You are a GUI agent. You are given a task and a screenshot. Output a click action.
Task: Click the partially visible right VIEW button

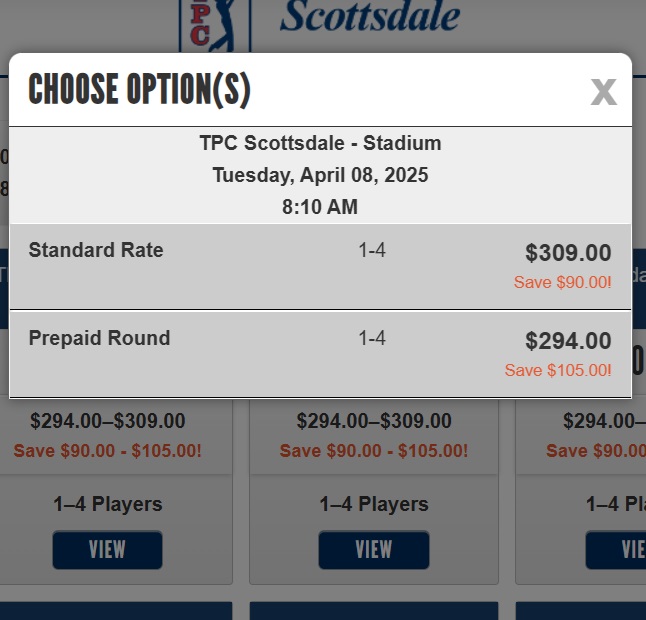616,550
